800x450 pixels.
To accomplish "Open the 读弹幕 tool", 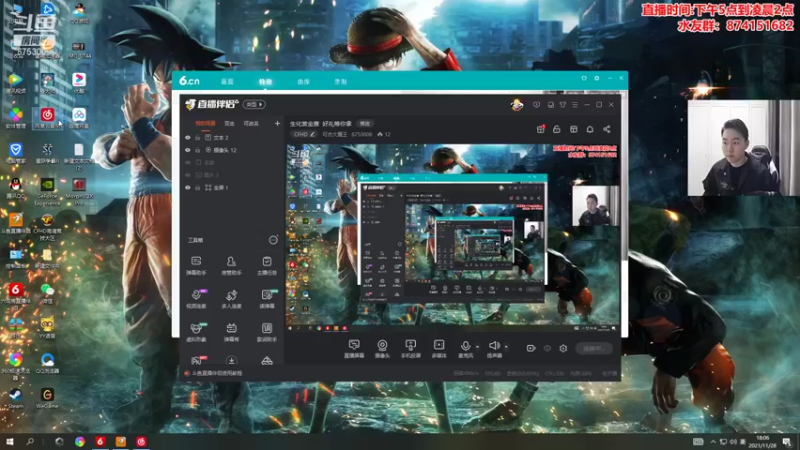I will [267, 299].
